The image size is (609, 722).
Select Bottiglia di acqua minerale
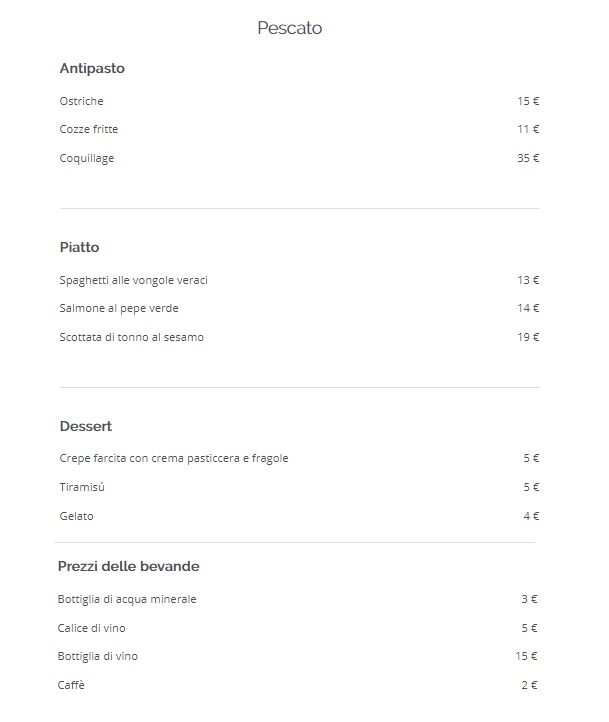[127, 599]
